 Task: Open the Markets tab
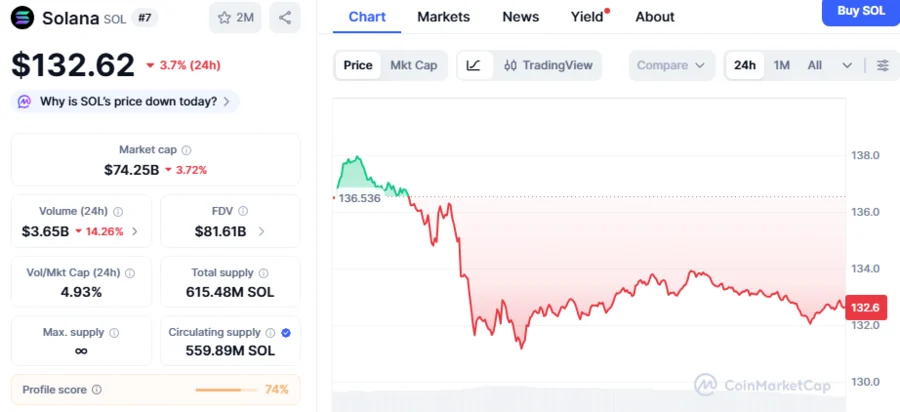coord(444,16)
